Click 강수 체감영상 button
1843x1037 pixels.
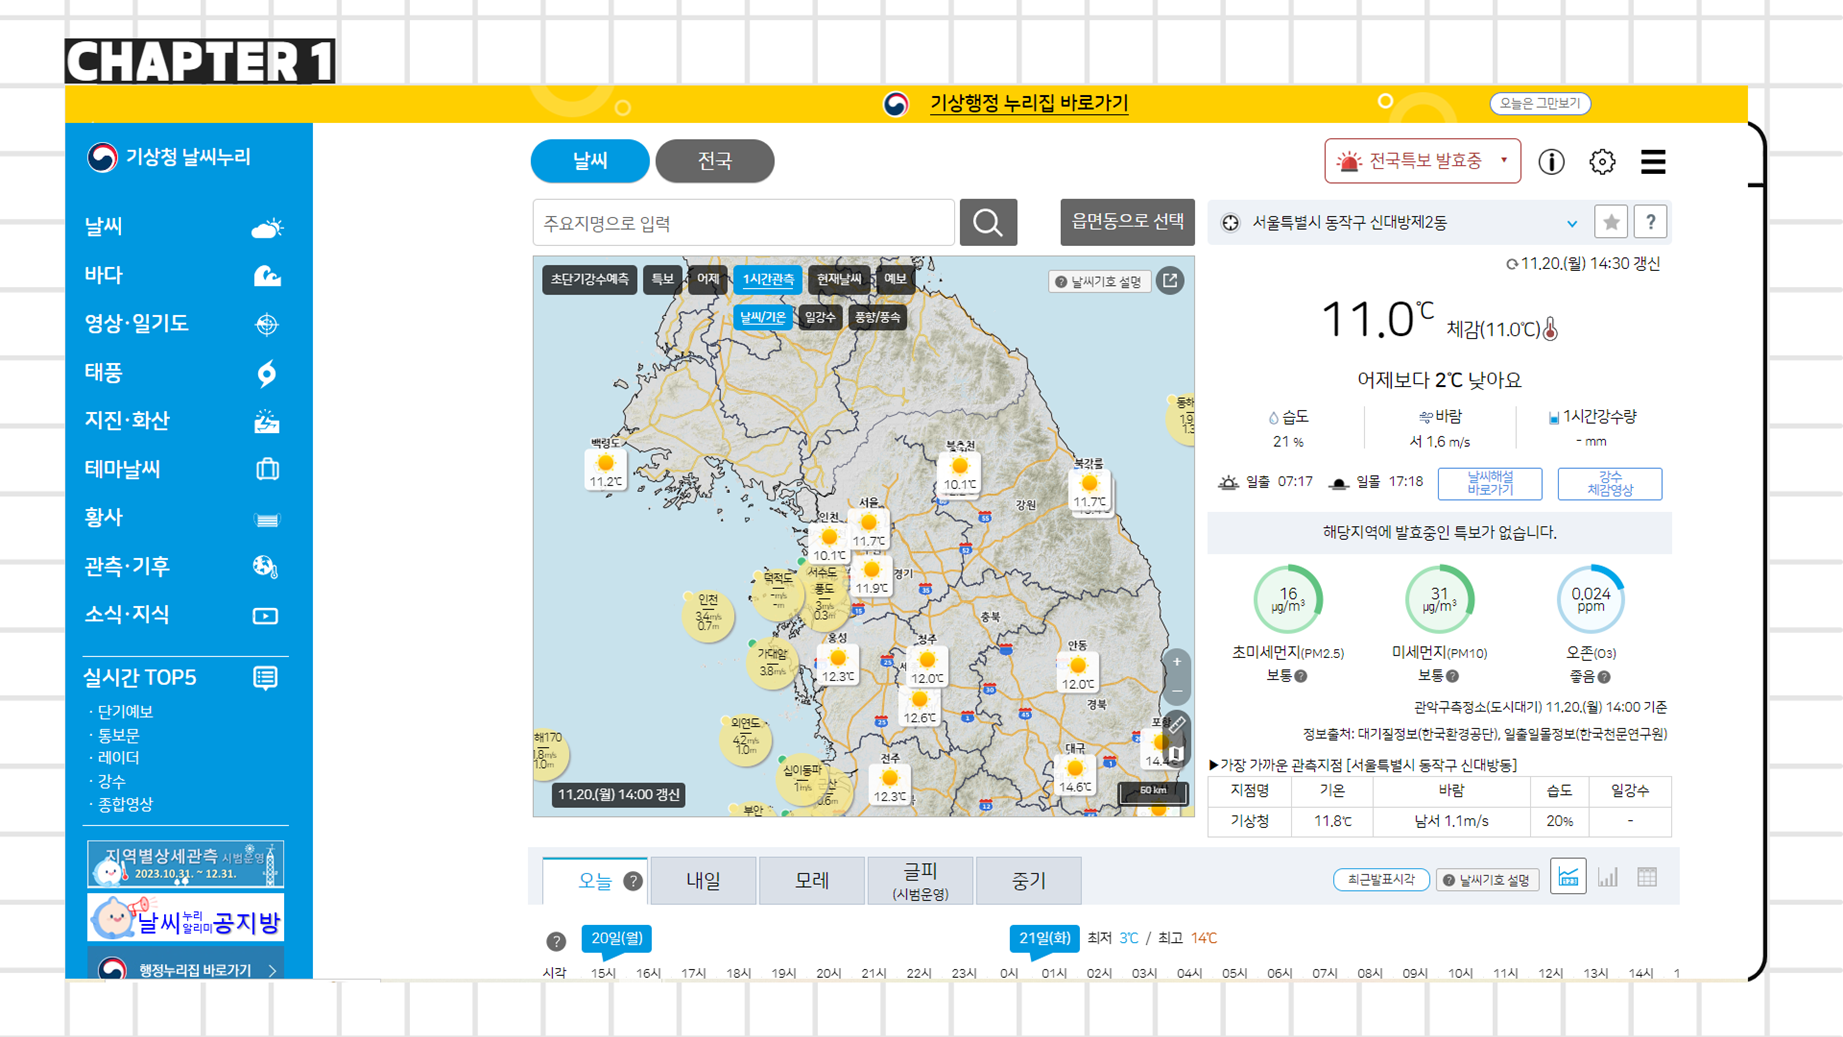click(1609, 484)
